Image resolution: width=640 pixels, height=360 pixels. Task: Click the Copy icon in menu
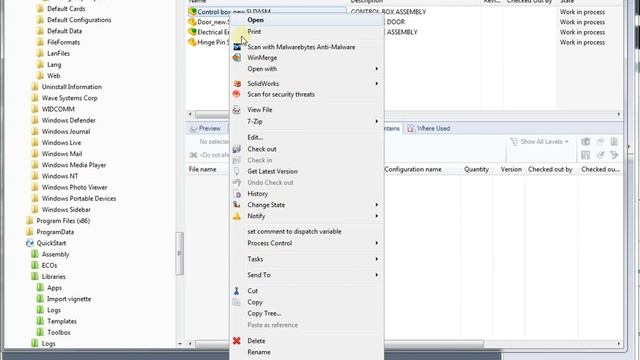coord(236,302)
